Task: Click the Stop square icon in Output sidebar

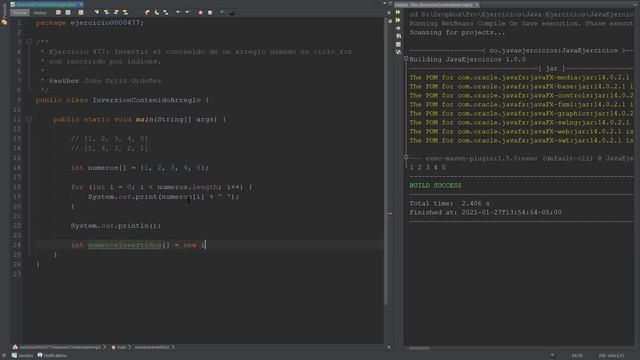Action: [x=398, y=44]
